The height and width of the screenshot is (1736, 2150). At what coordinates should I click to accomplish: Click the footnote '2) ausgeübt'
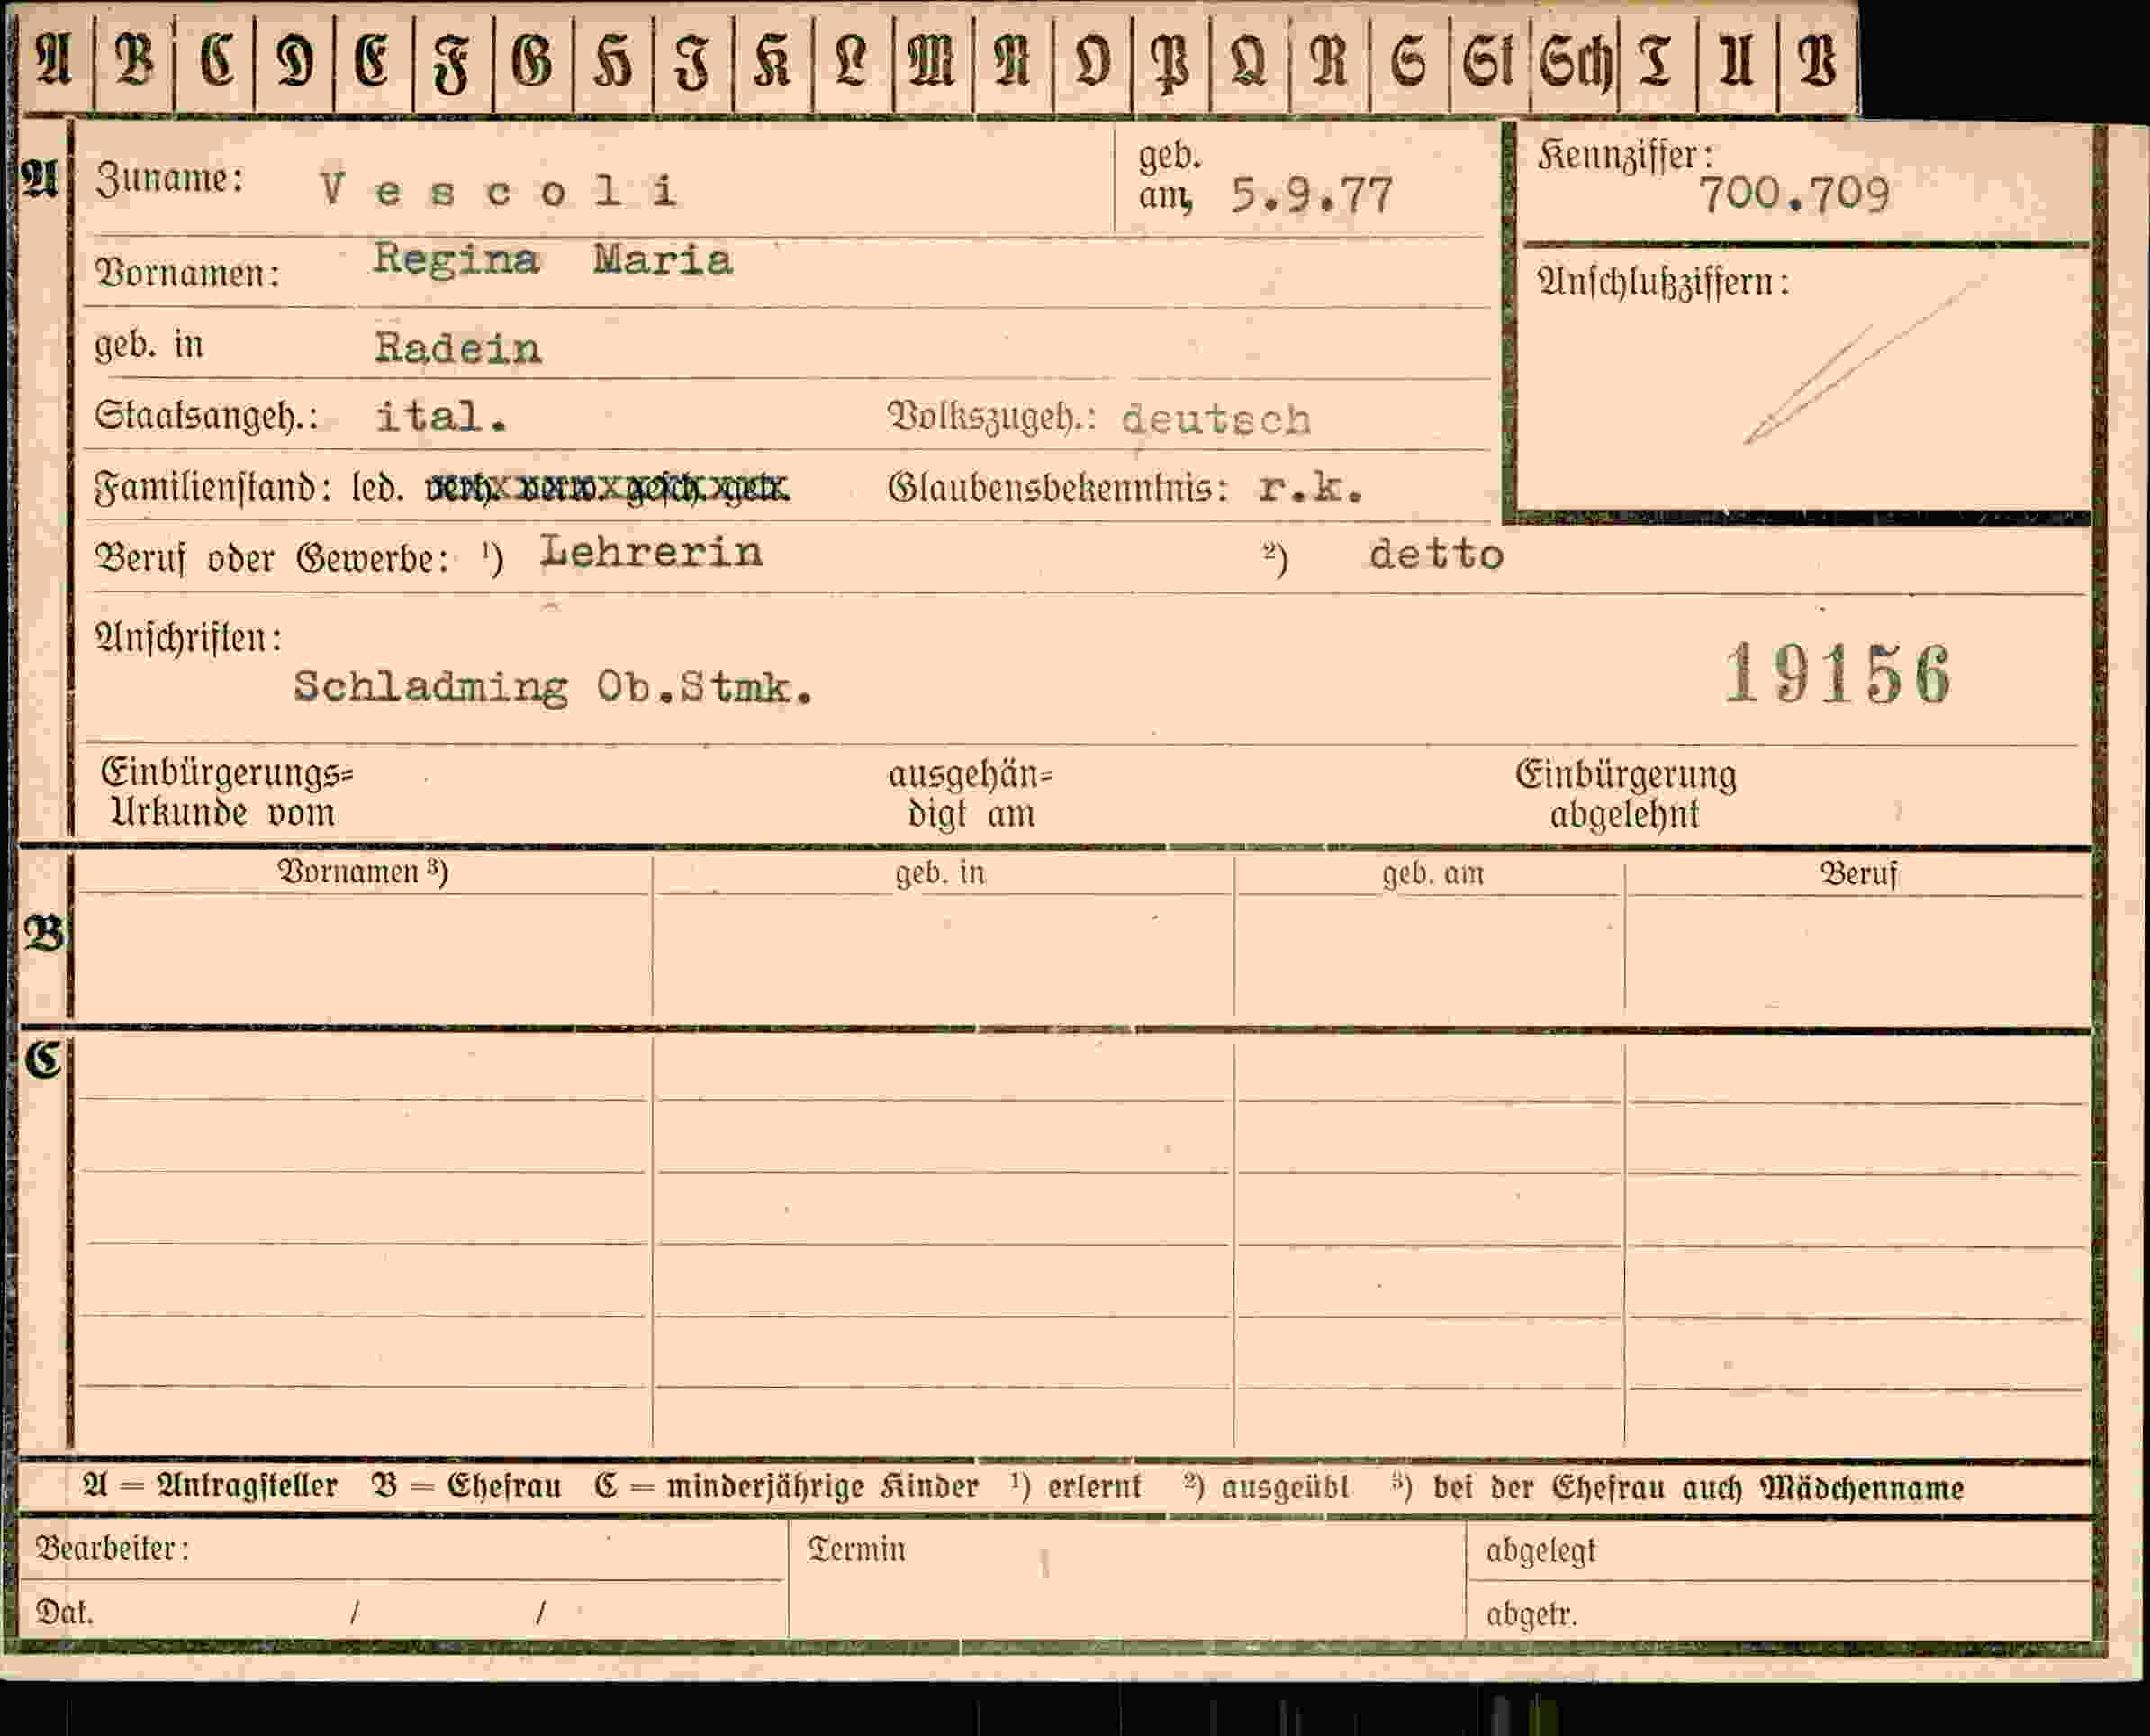point(1266,1487)
